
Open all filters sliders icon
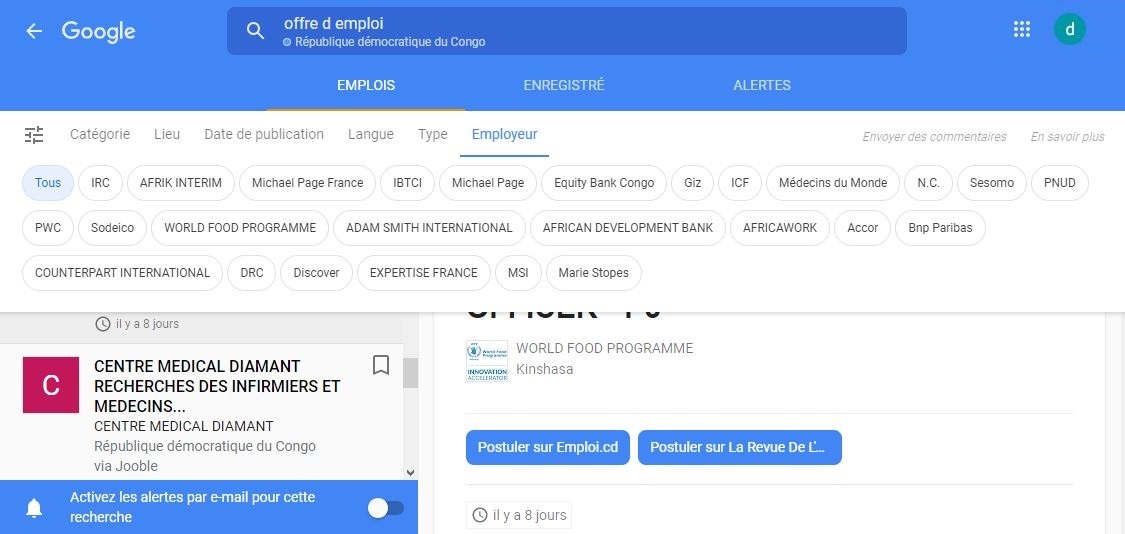point(34,135)
